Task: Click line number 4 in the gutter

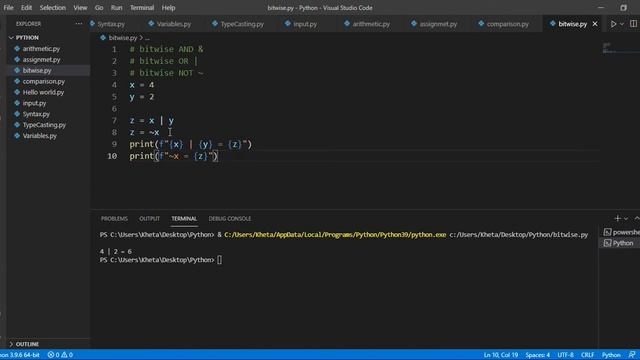Action: pyautogui.click(x=114, y=85)
